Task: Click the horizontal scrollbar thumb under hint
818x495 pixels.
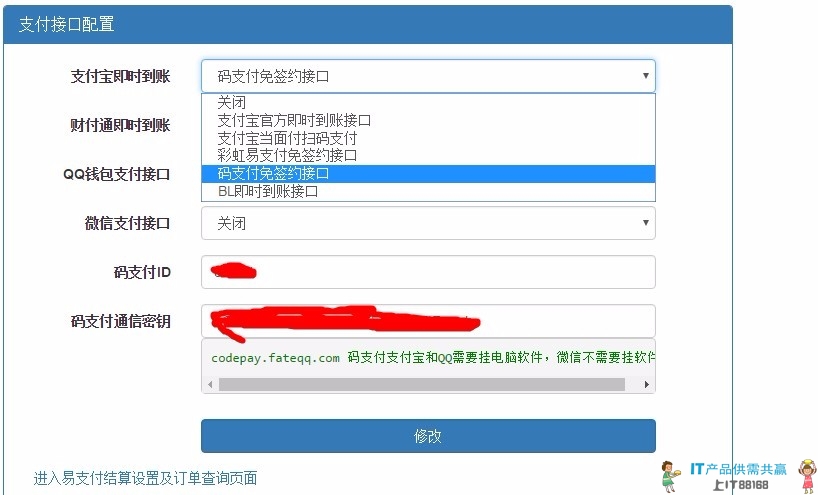Action: coord(420,384)
